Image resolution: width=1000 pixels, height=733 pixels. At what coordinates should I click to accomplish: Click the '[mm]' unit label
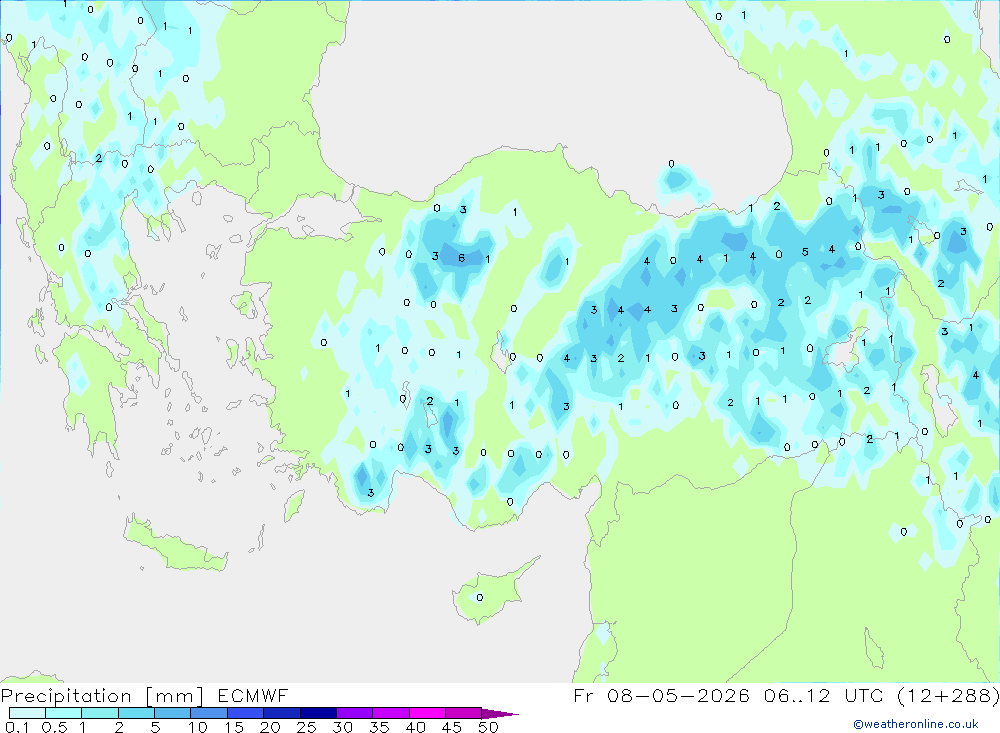click(x=175, y=696)
